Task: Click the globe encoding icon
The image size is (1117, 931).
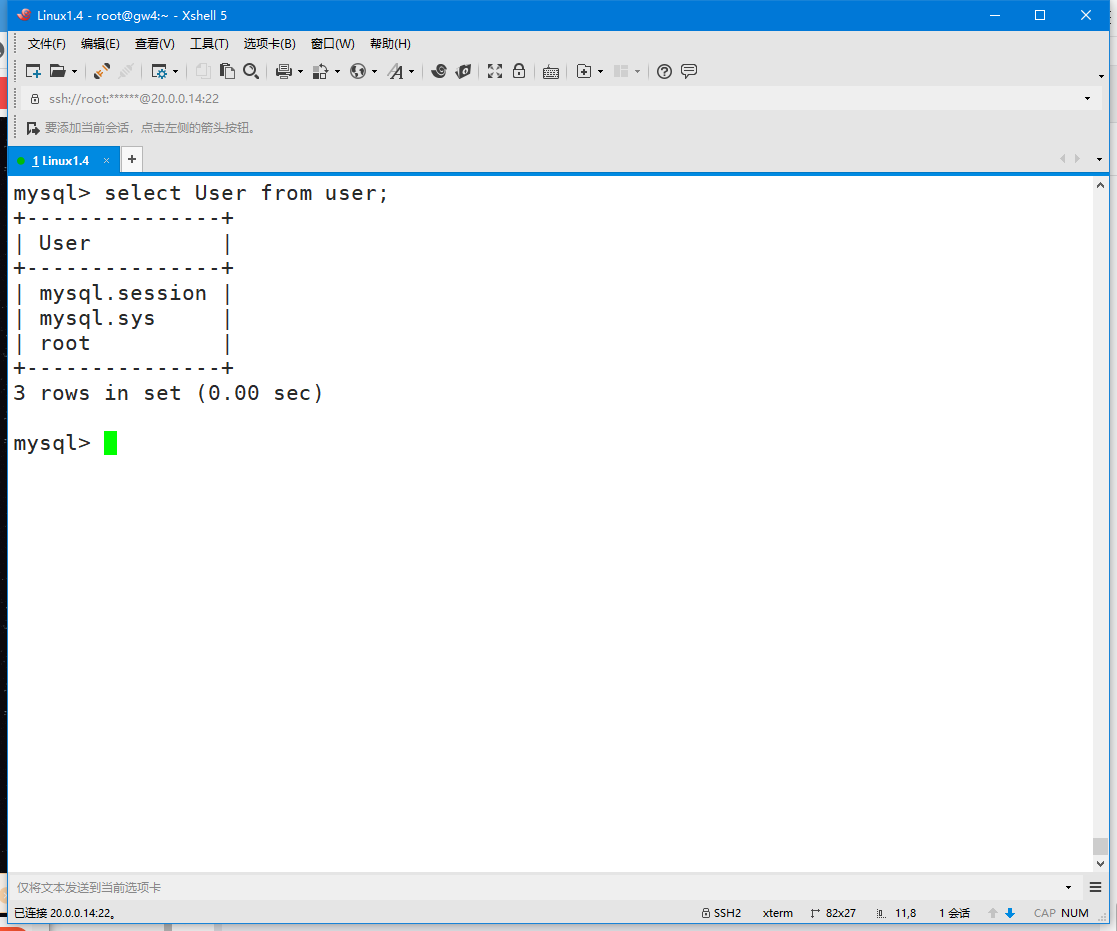Action: click(x=358, y=71)
